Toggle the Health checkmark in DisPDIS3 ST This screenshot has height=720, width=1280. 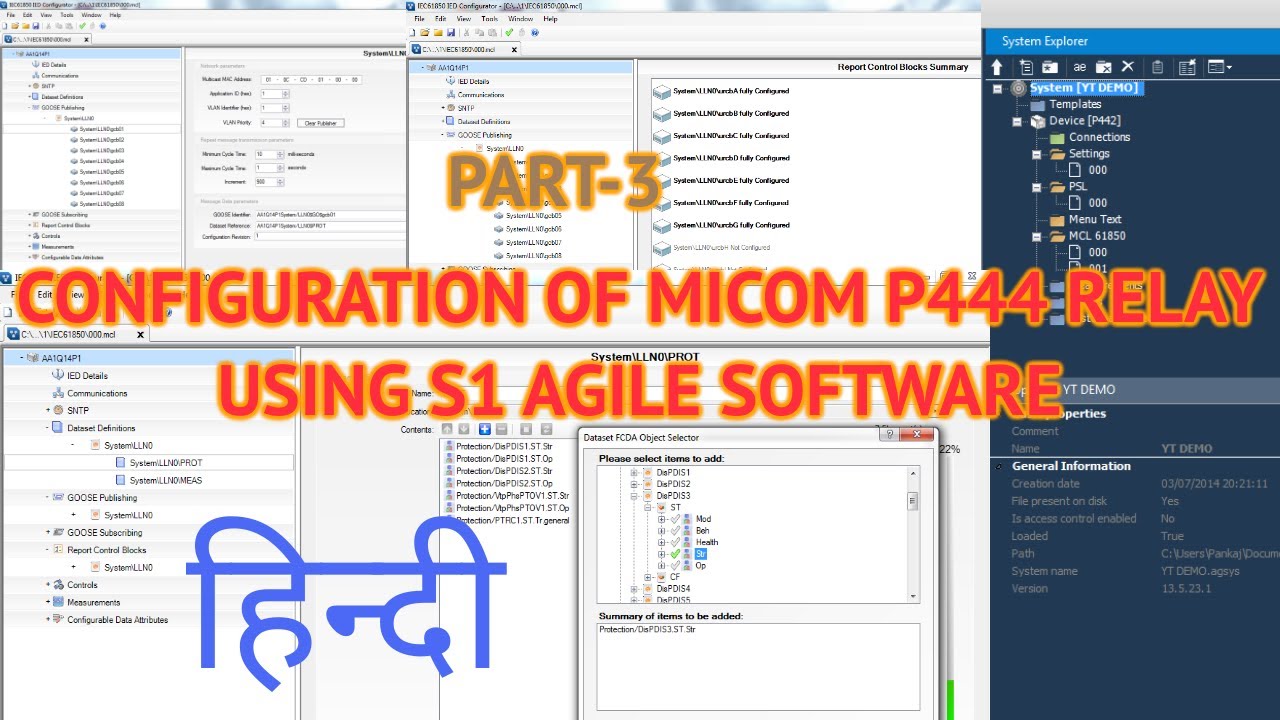click(676, 542)
